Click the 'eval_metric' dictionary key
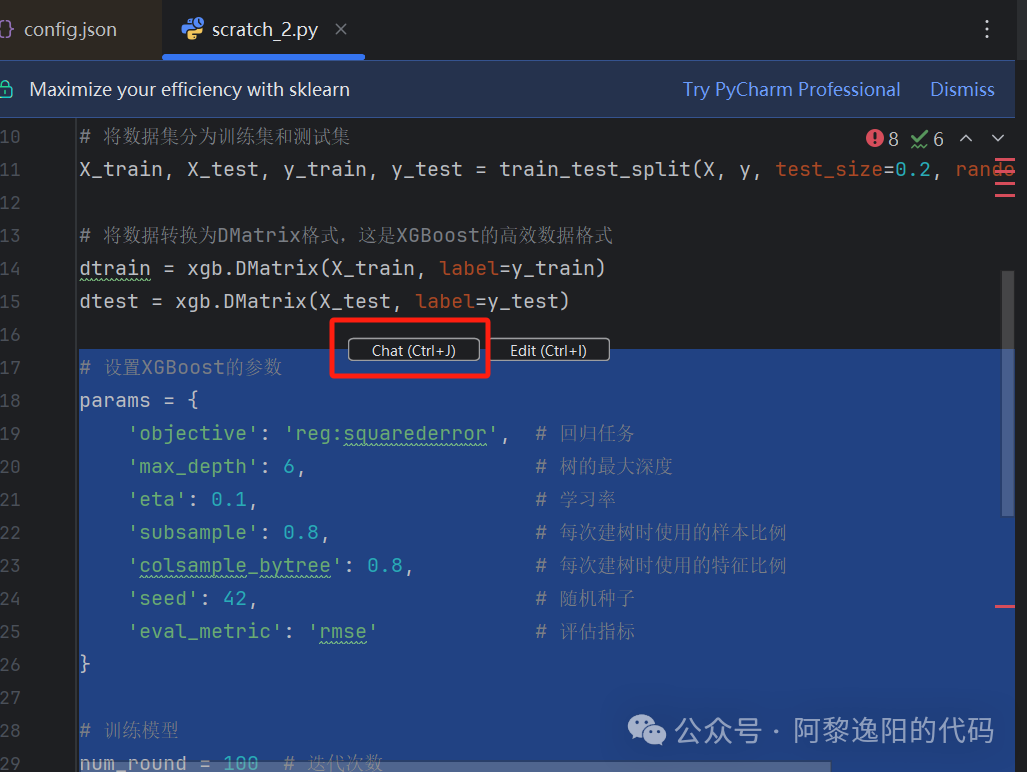The height and width of the screenshot is (772, 1027). (x=205, y=631)
